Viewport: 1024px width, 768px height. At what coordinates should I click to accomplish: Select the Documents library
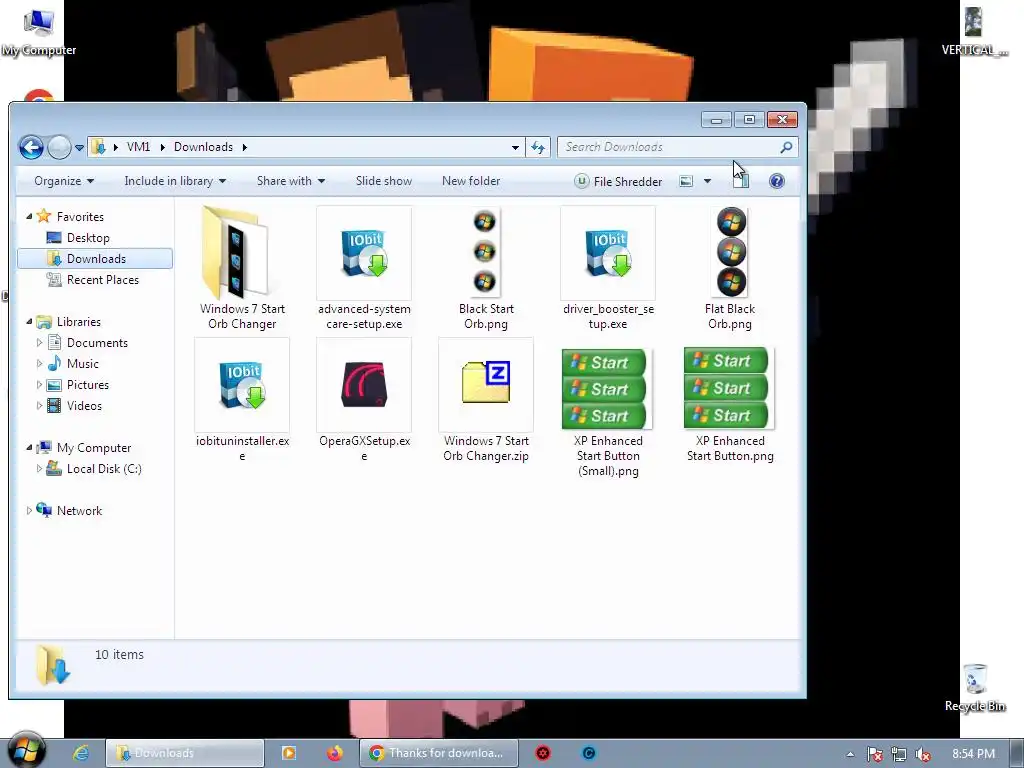click(97, 343)
